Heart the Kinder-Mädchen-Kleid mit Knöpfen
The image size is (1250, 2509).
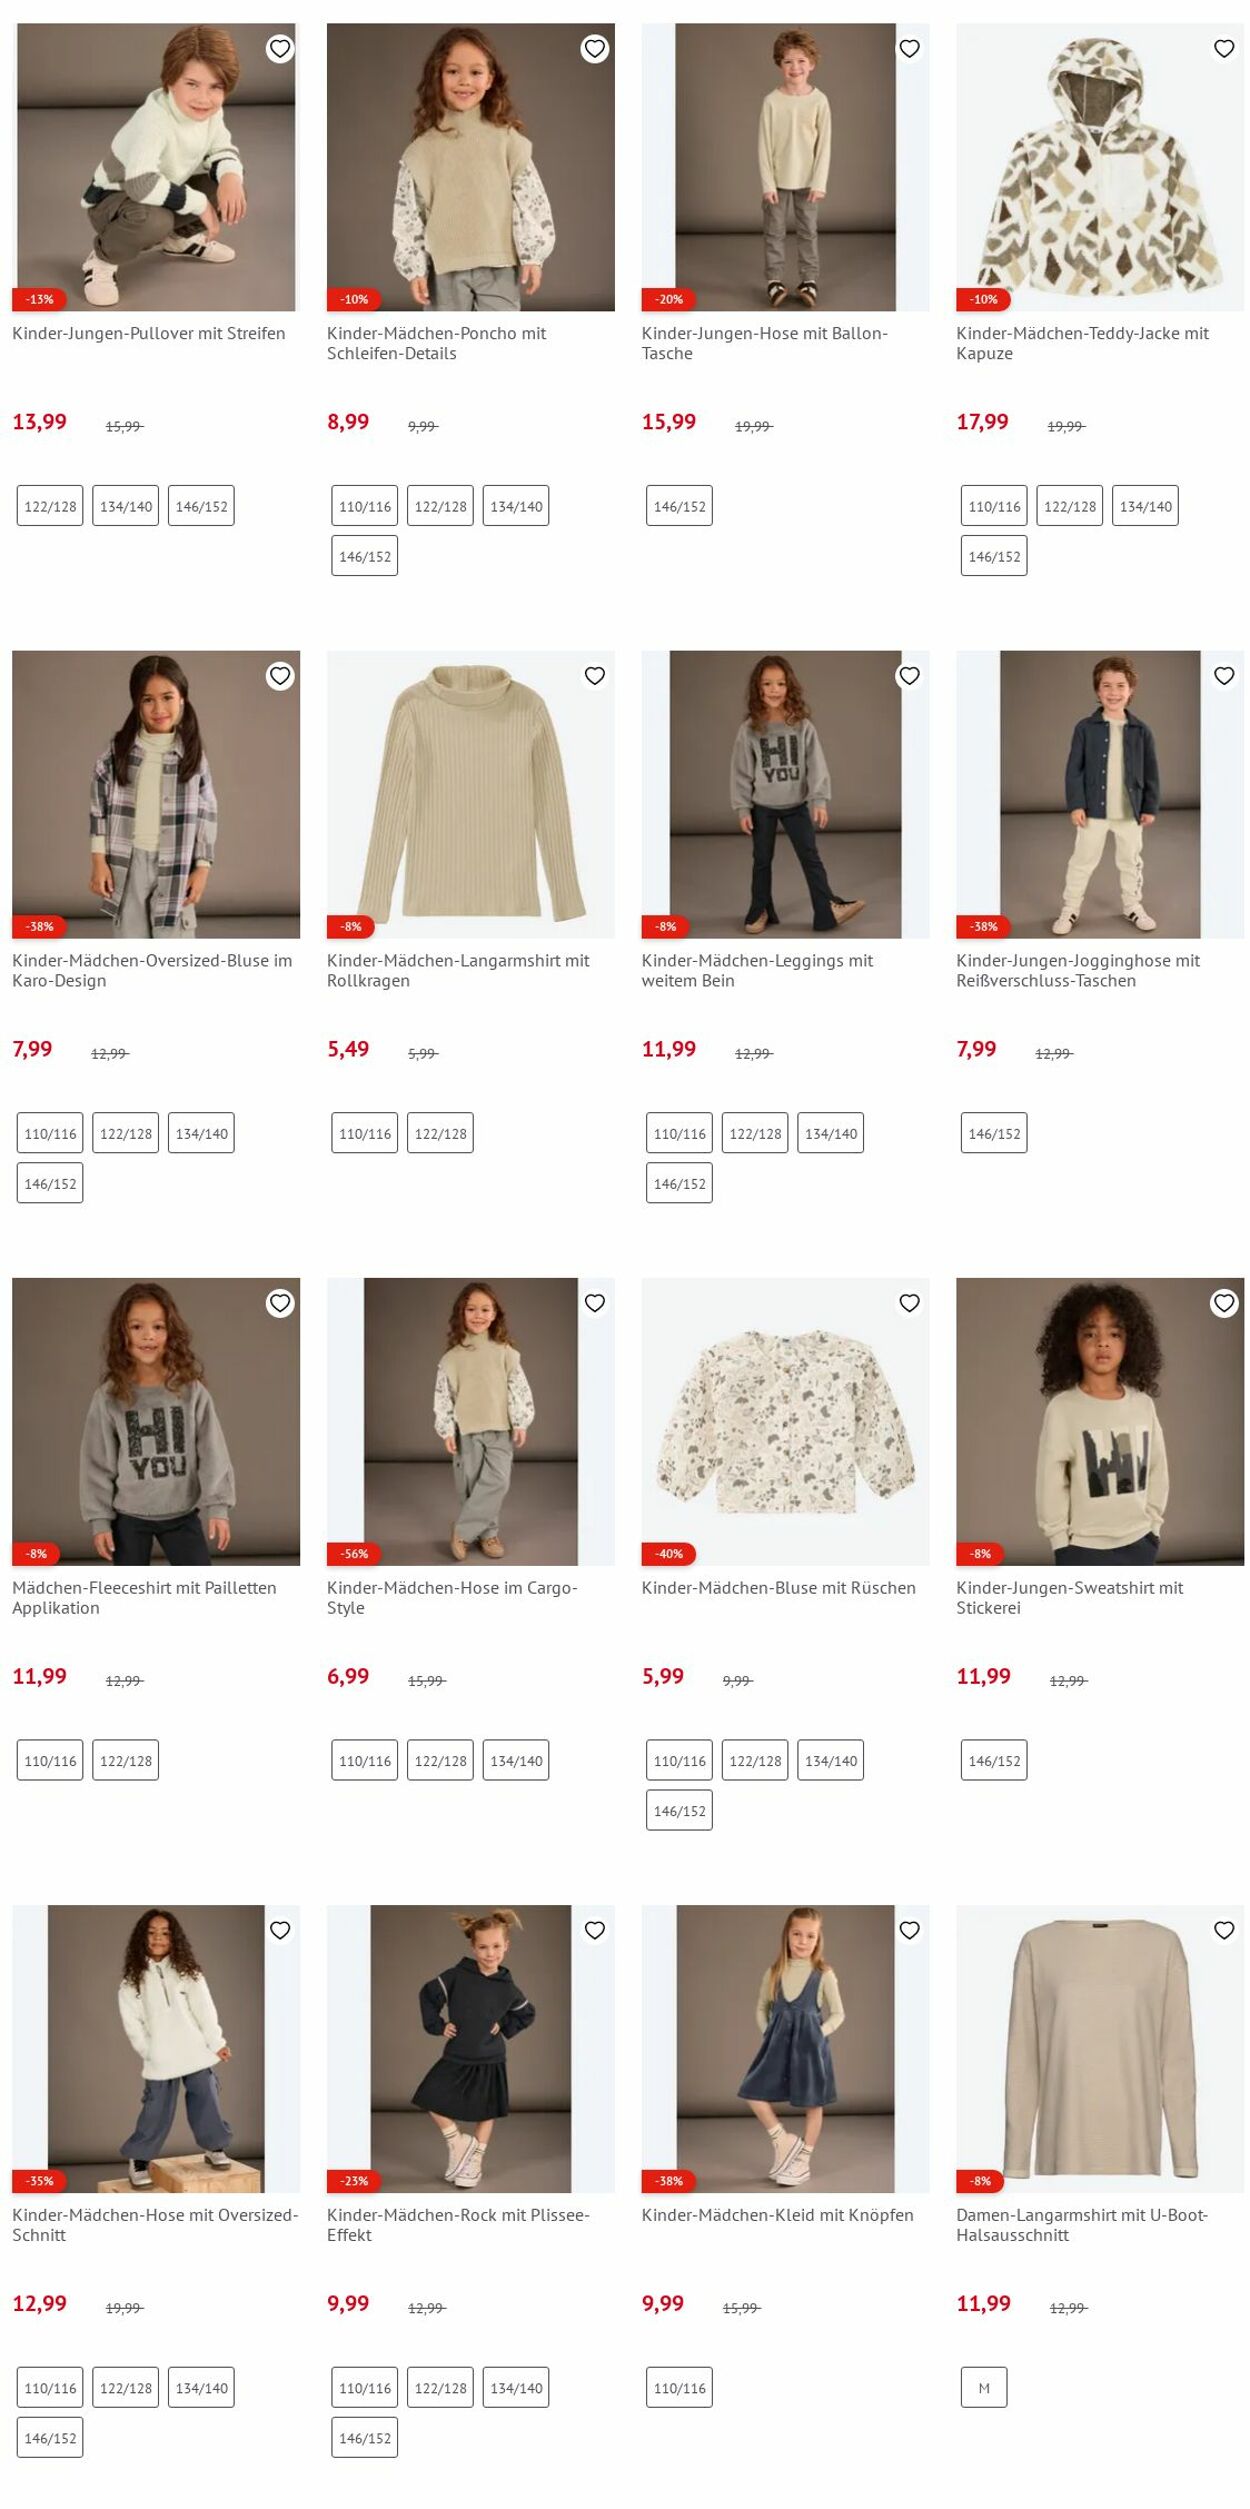909,1930
